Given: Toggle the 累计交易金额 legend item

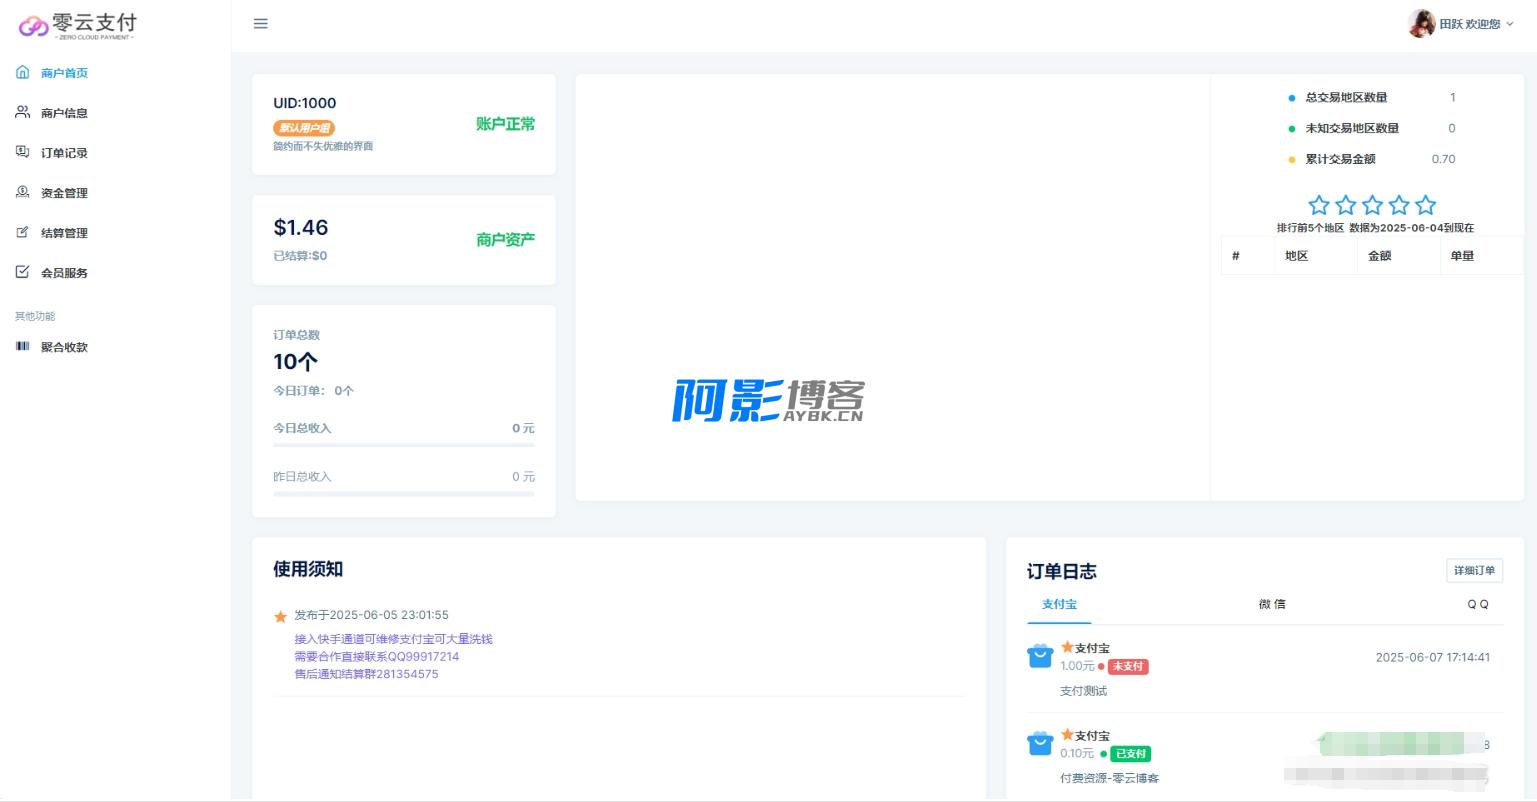Looking at the screenshot, I should 1339,159.
